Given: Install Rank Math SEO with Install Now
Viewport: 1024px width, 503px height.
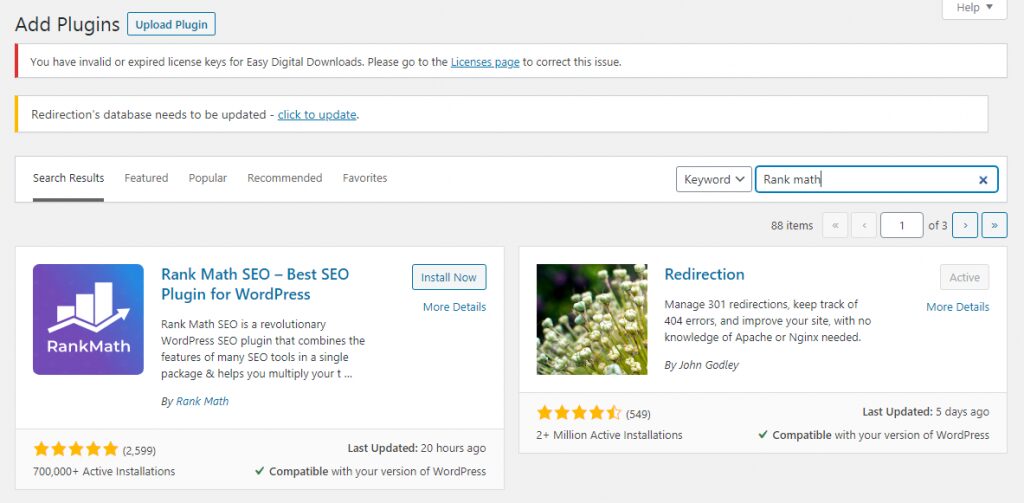Looking at the screenshot, I should [449, 277].
